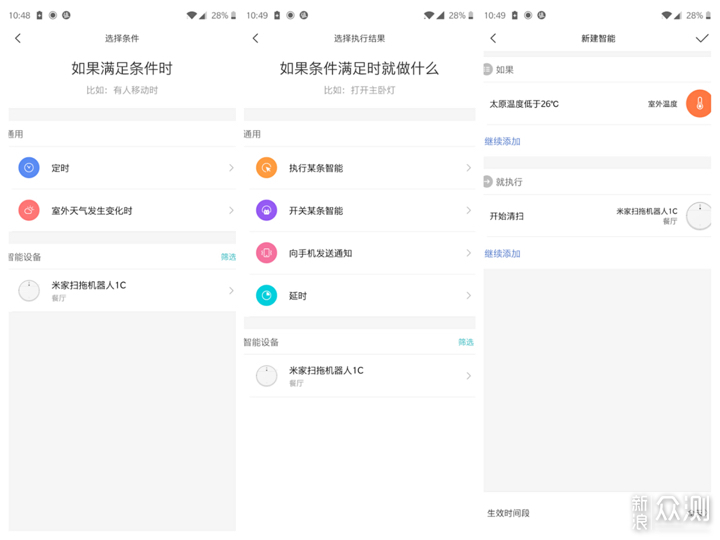Go back from the 选择条件 screen
This screenshot has width=720, height=540.
point(18,38)
